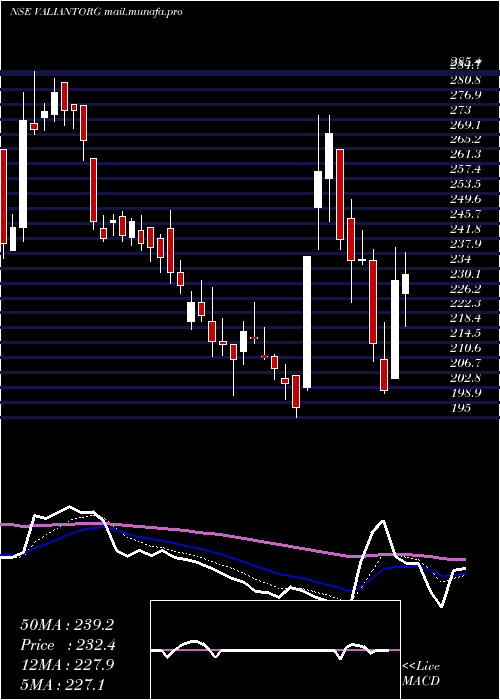This screenshot has width=500, height=700.
Task: Click the 276.9 price axis label
Action: coord(467,95)
